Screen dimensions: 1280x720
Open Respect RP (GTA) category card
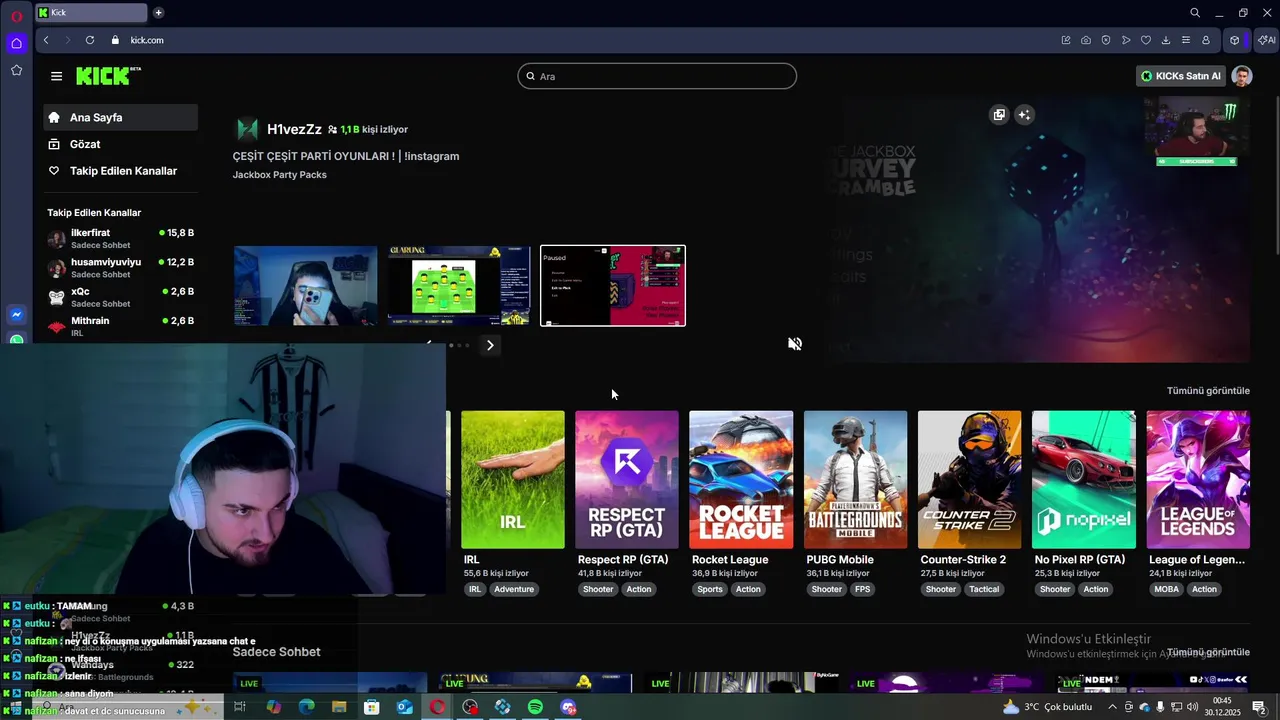pyautogui.click(x=627, y=480)
